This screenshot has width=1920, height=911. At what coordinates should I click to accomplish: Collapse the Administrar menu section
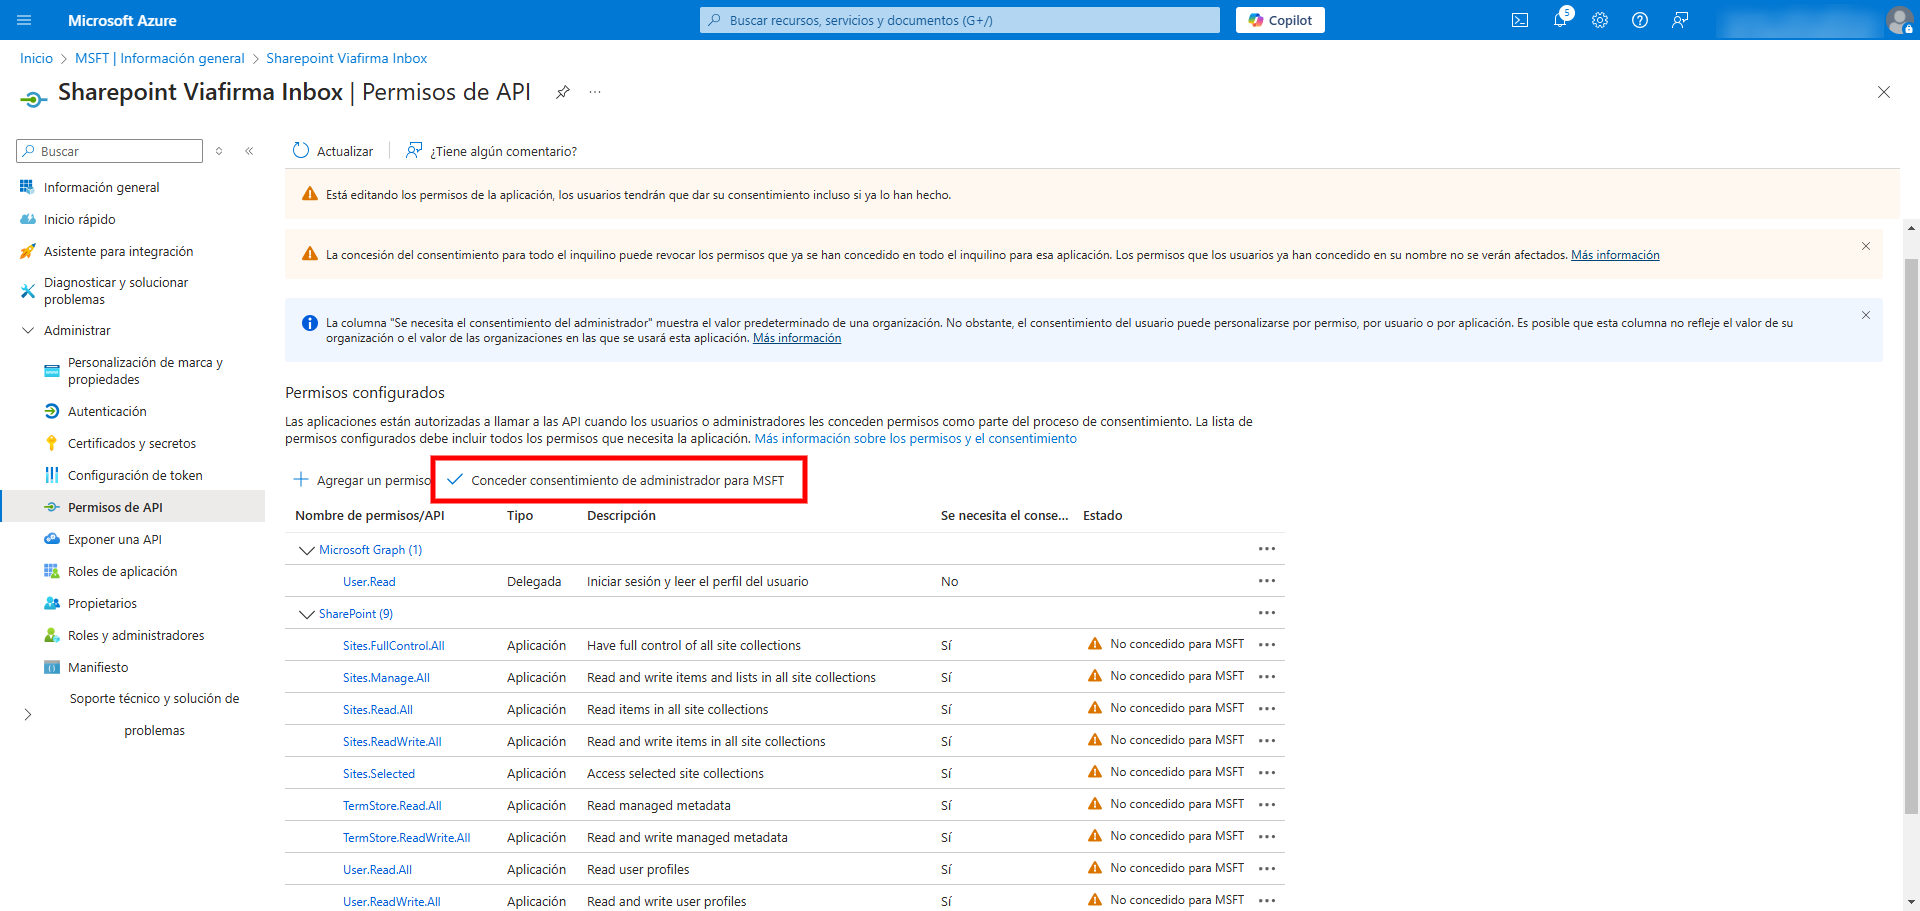coord(28,331)
